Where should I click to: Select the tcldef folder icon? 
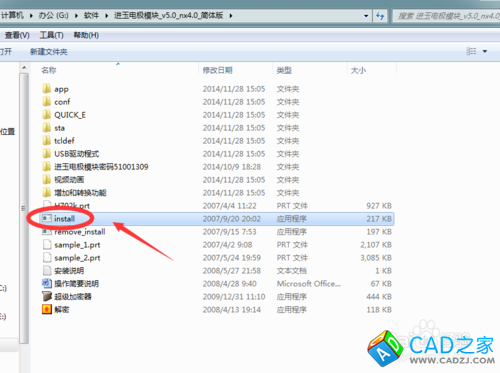pyautogui.click(x=47, y=141)
